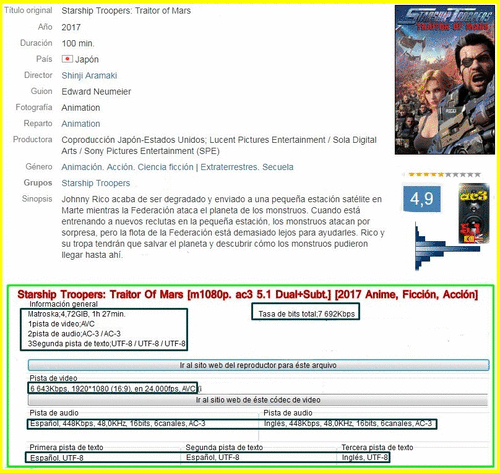Open the Animación genre link
The image size is (500, 473).
point(82,167)
